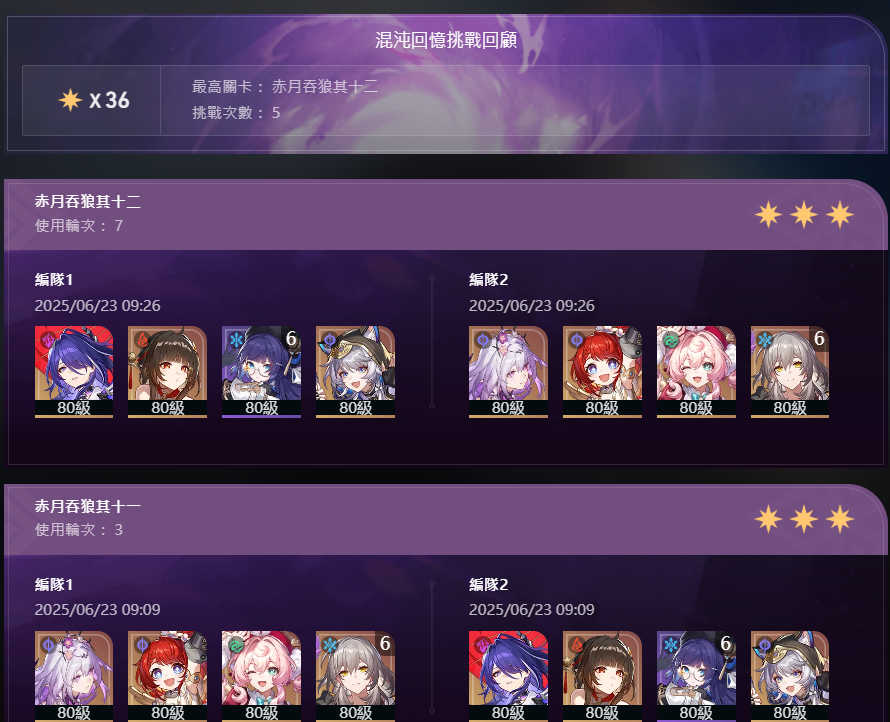
Task: Click the purple-haired character in stage twelve Team 1
Action: click(x=74, y=372)
